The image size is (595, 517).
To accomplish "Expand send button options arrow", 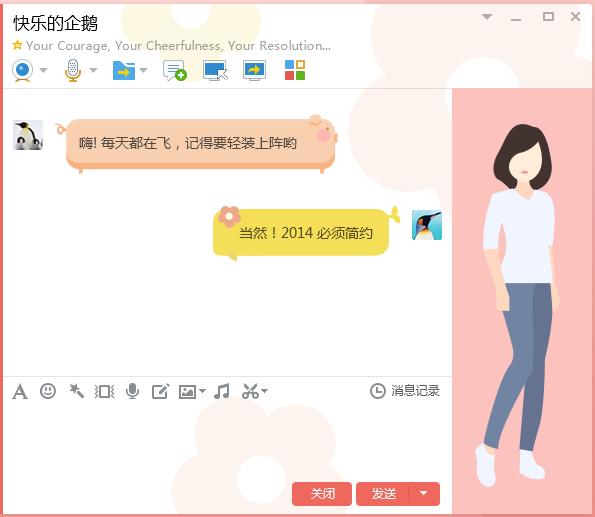I will coord(424,493).
